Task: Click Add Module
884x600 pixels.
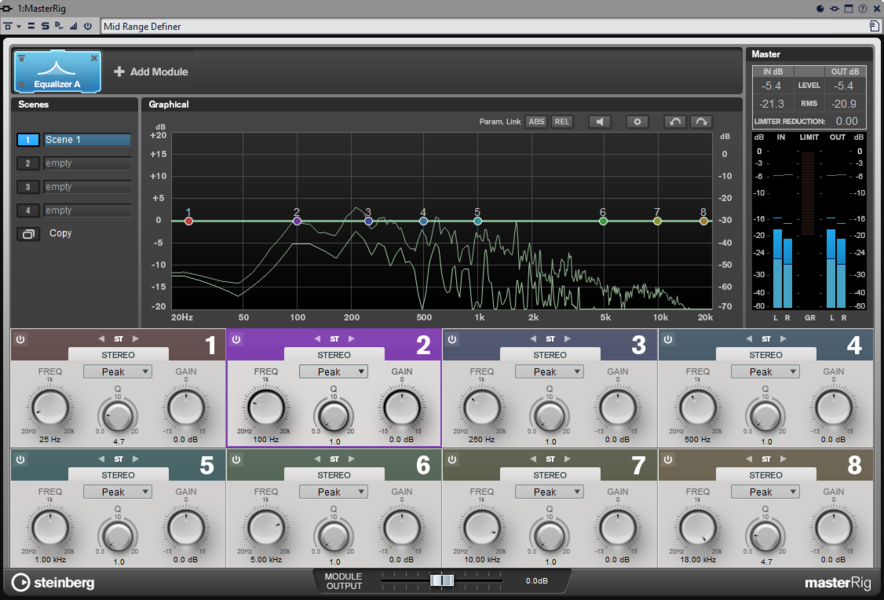Action: tap(151, 72)
